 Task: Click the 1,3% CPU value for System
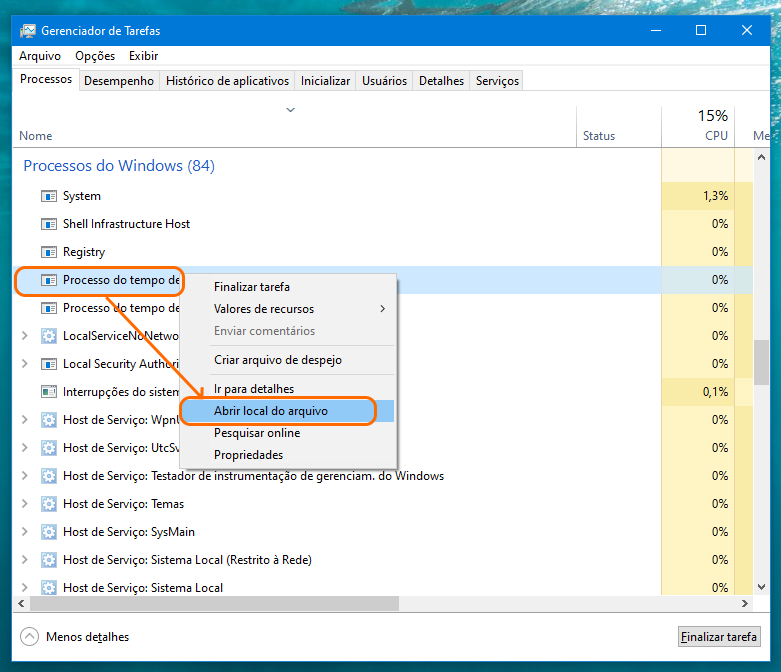click(x=715, y=196)
